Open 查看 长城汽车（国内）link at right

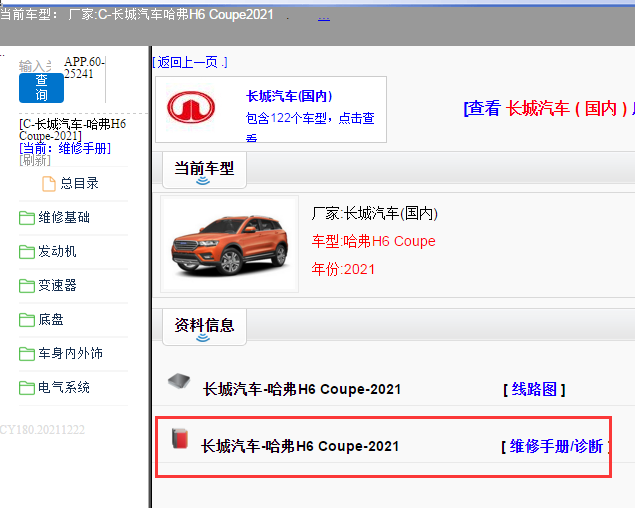549,109
